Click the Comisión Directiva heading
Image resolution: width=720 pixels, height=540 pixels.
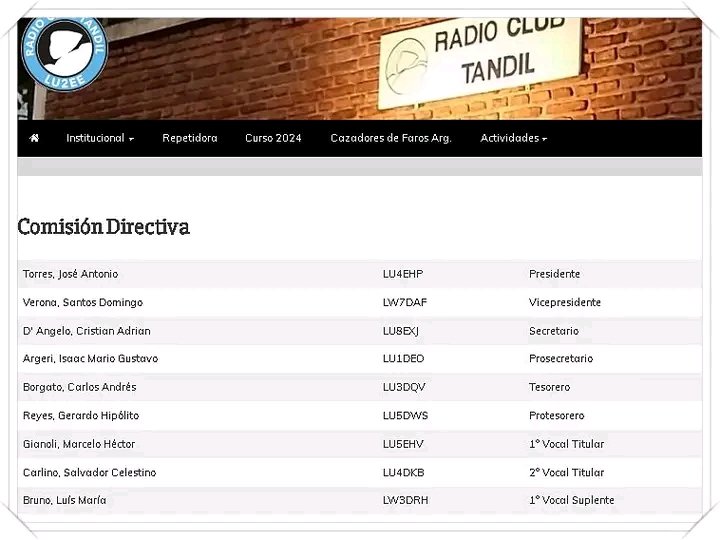[x=104, y=227]
